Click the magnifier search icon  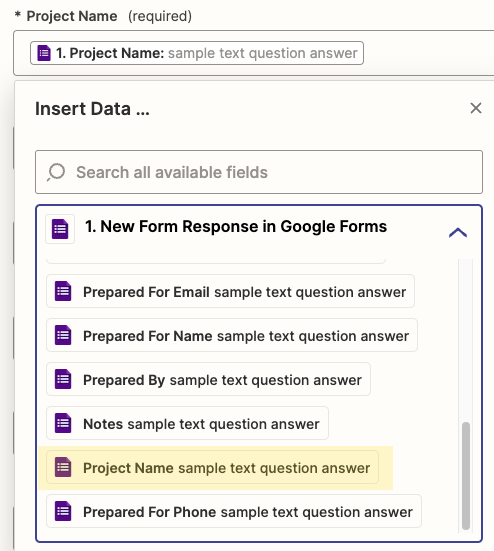(56, 172)
